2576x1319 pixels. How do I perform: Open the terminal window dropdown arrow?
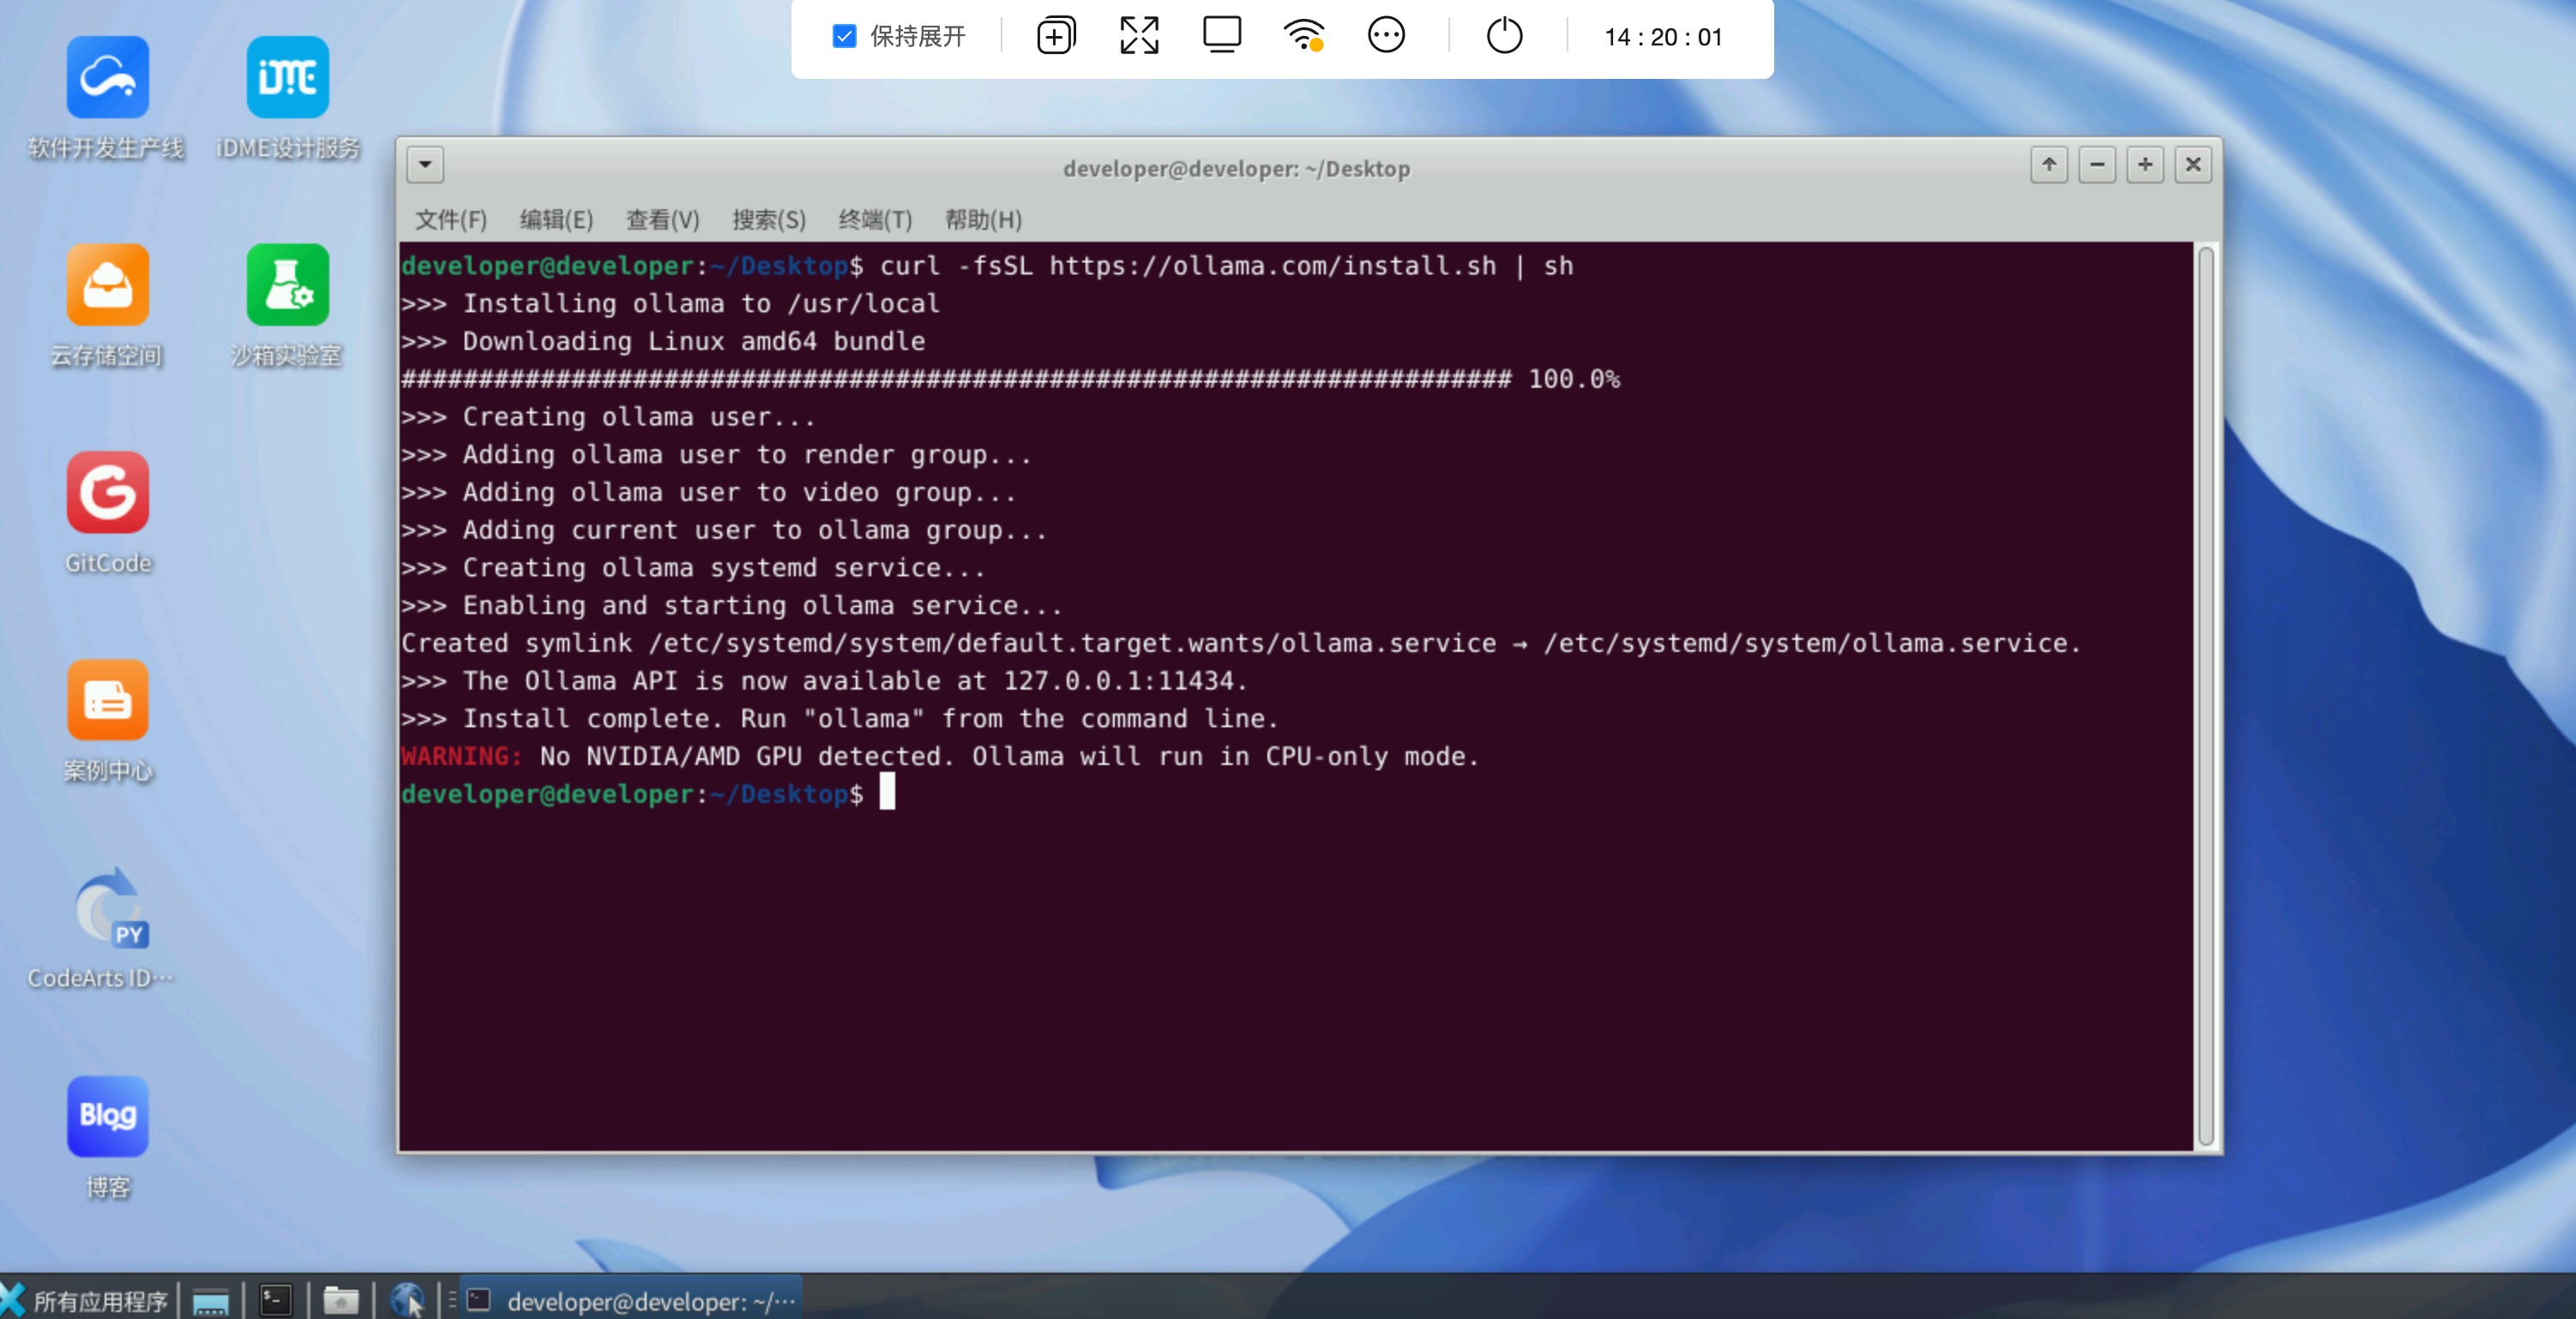click(x=425, y=165)
